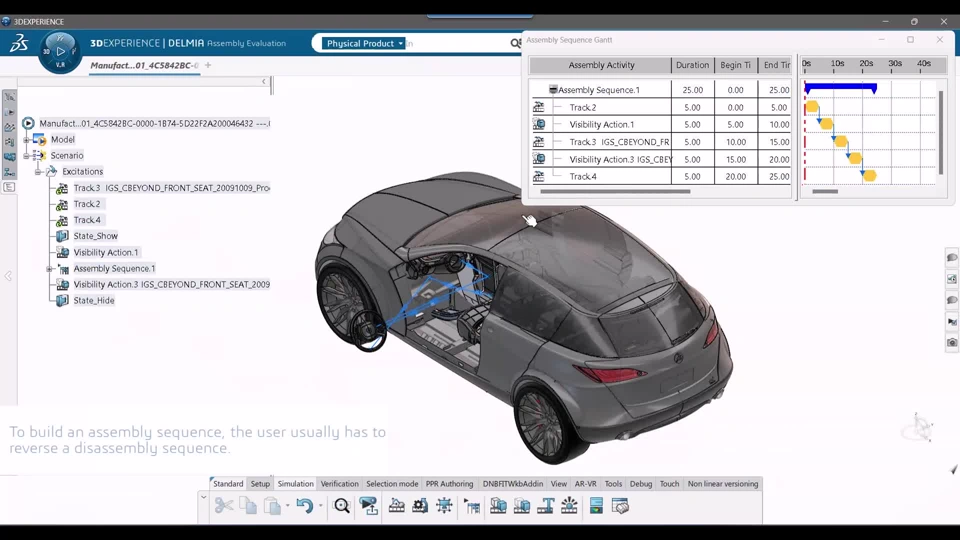Click the Assembly Sequence flag icon in toolbar
Image resolution: width=960 pixels, height=540 pixels.
pyautogui.click(x=472, y=506)
